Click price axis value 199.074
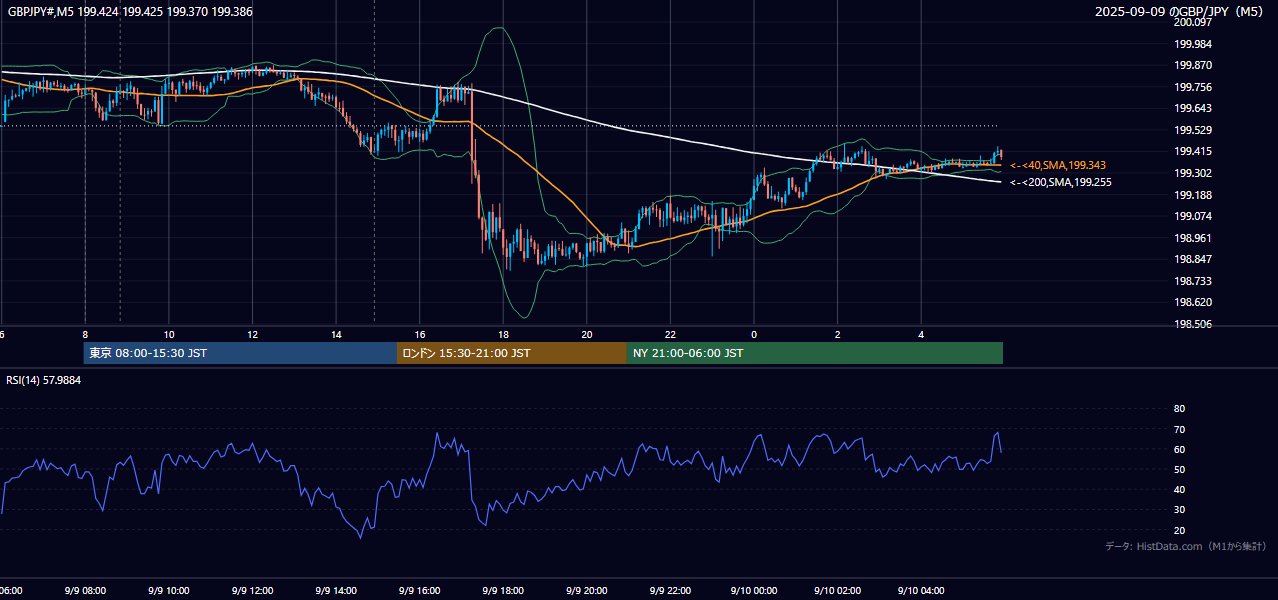The width and height of the screenshot is (1278, 600). [x=1193, y=216]
